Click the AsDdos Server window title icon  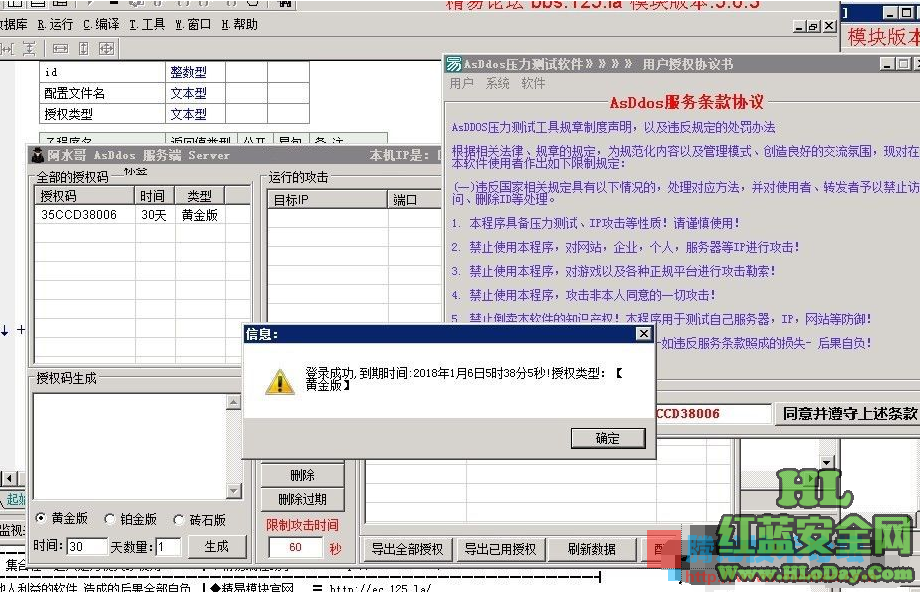(x=38, y=155)
